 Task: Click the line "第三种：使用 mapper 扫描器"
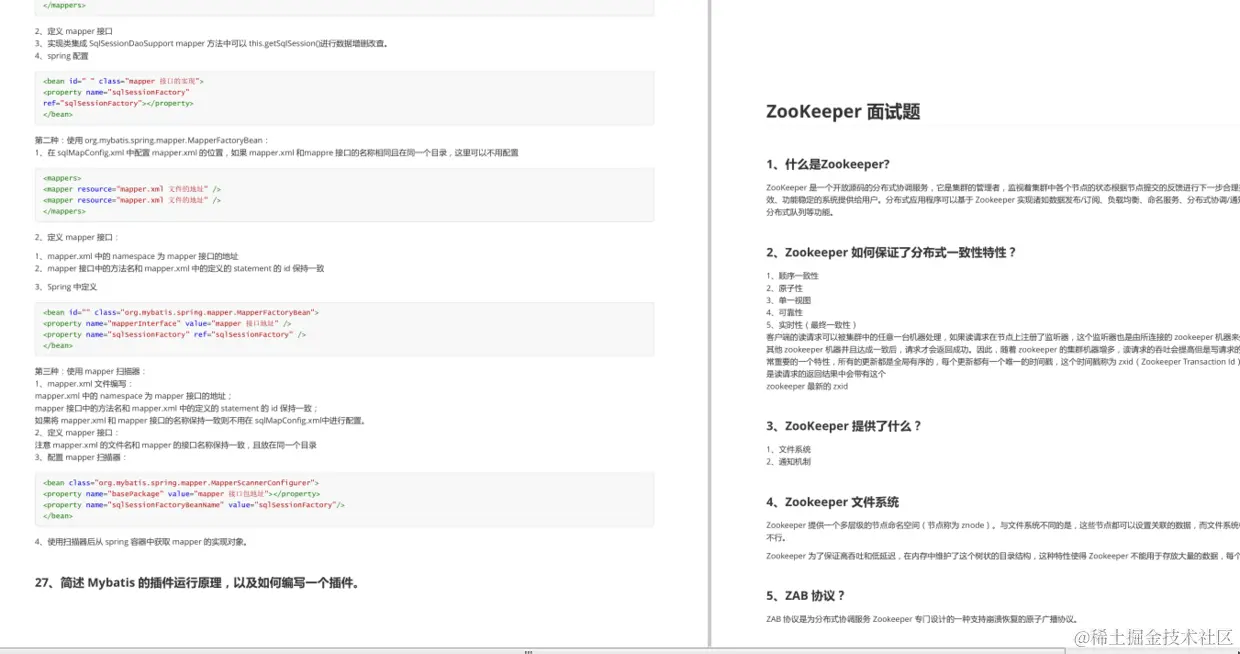tap(91, 371)
